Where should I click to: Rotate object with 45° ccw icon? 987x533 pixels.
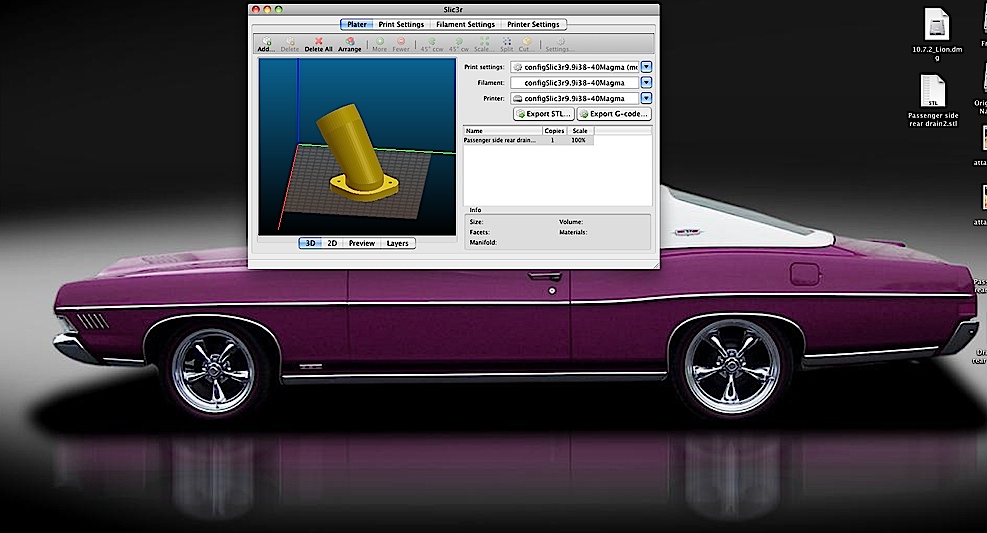432,44
